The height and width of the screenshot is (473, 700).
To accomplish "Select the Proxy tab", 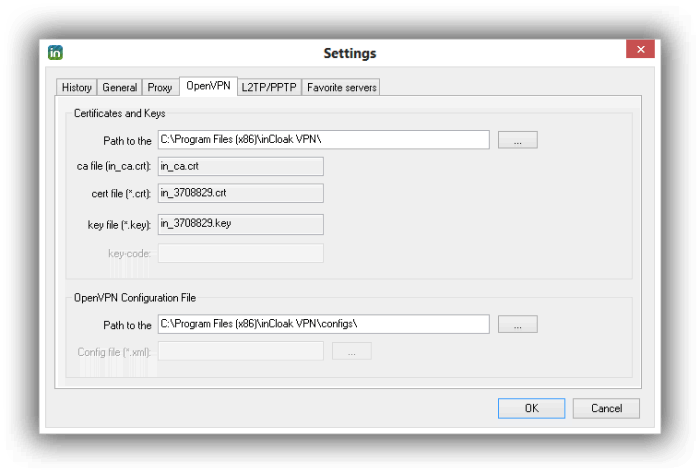I will click(160, 87).
